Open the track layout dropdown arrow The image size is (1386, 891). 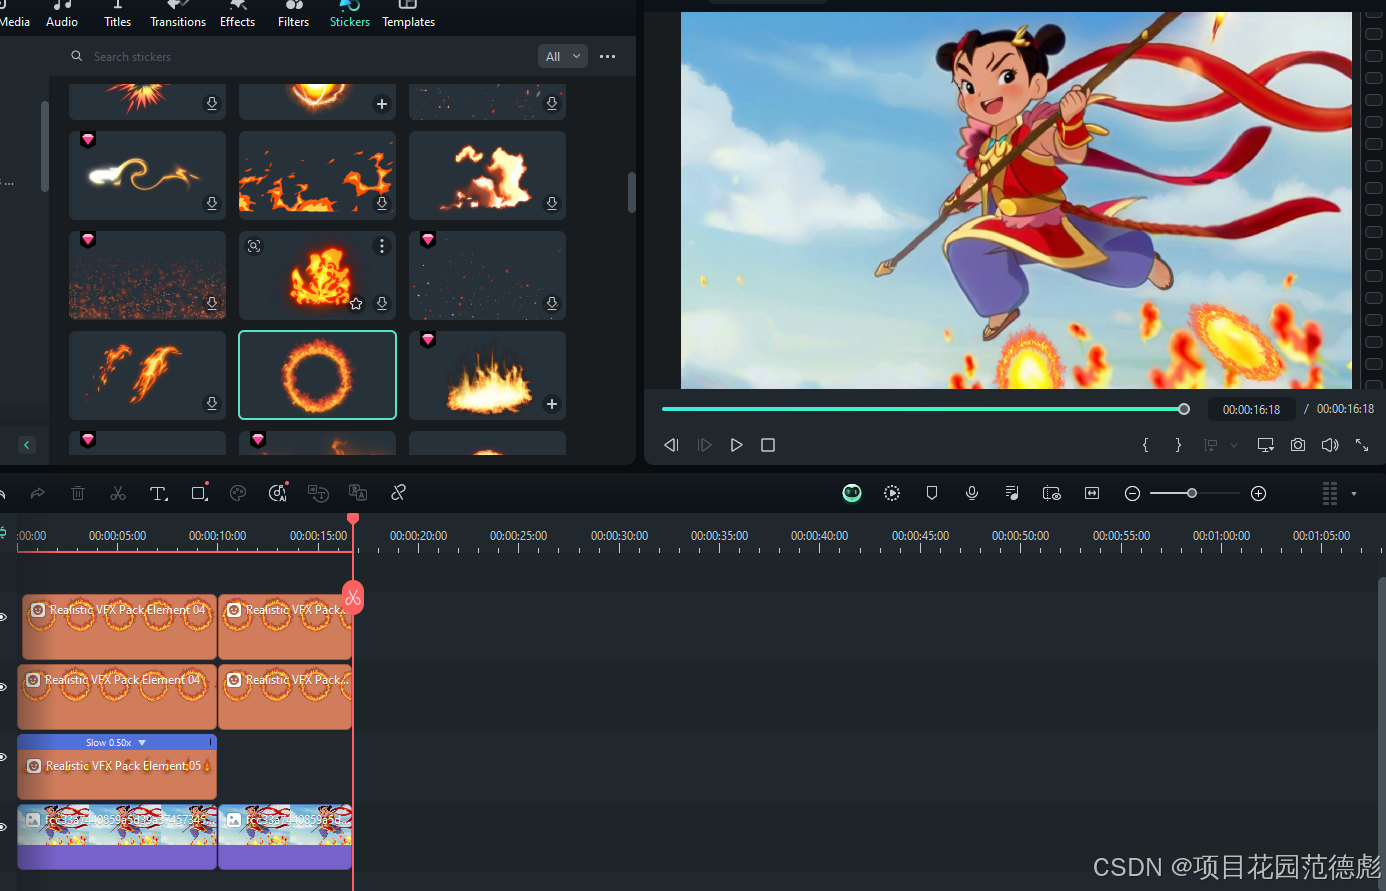point(1354,494)
